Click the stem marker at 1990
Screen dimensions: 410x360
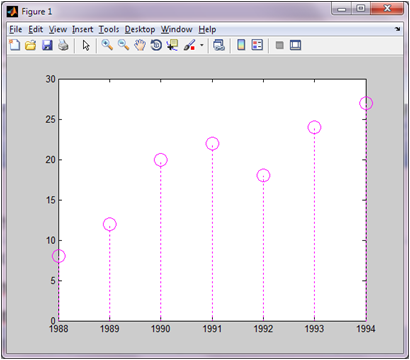161,160
